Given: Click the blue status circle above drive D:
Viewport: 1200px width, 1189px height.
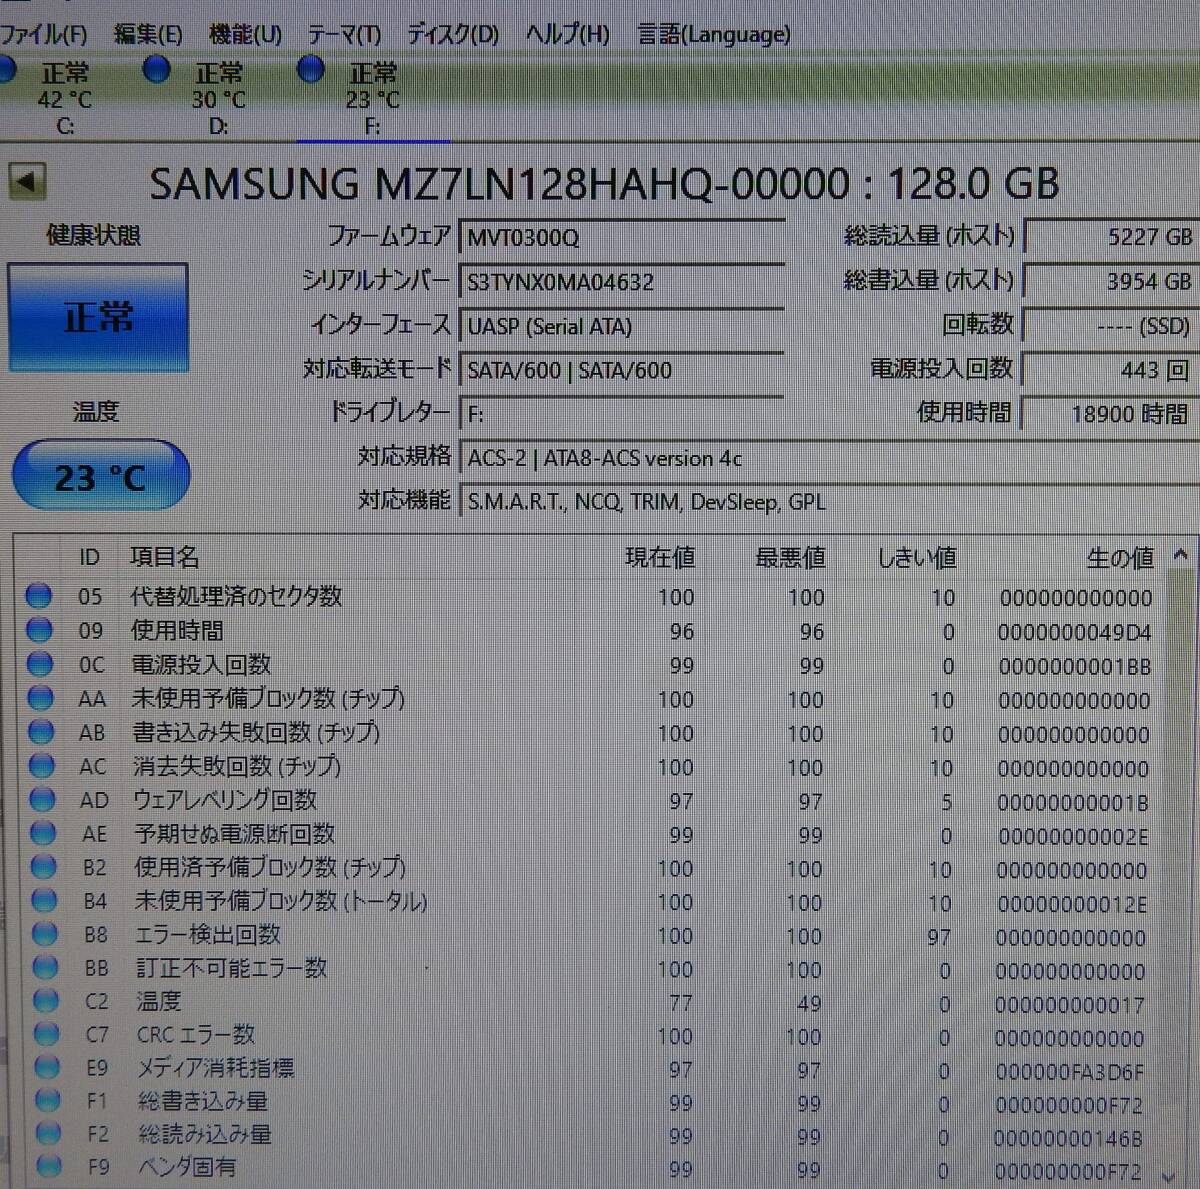Looking at the screenshot, I should (156, 69).
